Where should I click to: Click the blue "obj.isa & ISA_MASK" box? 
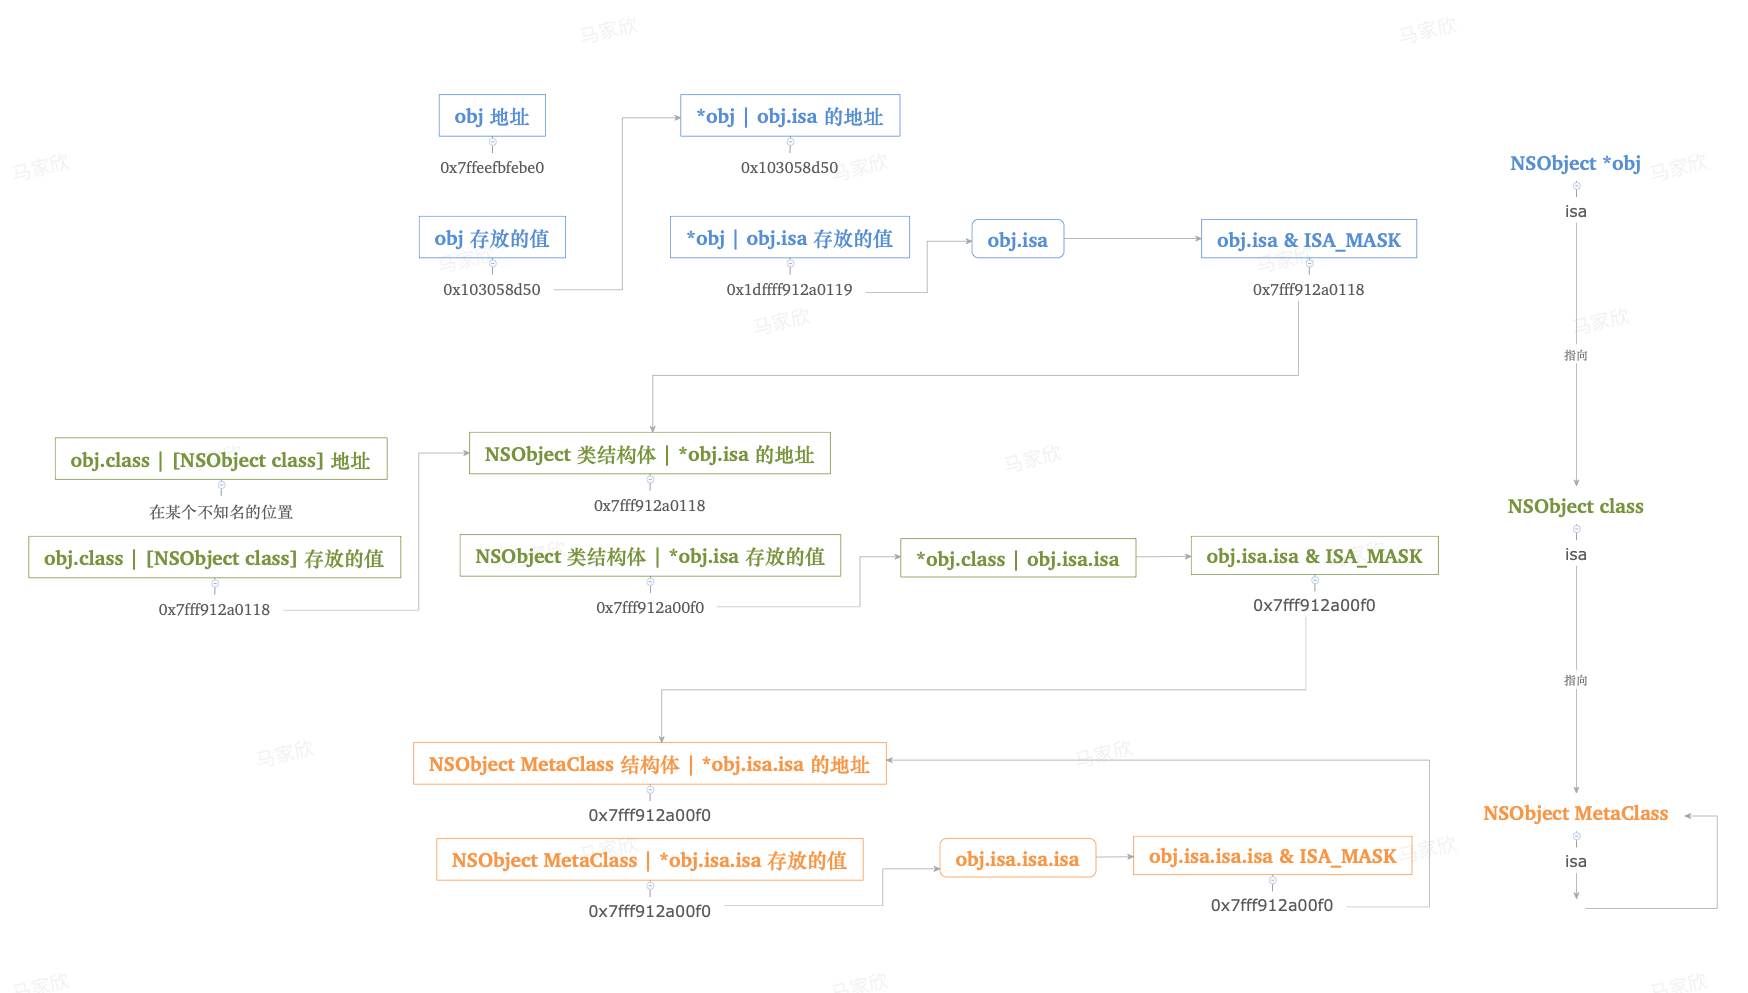tap(1308, 240)
